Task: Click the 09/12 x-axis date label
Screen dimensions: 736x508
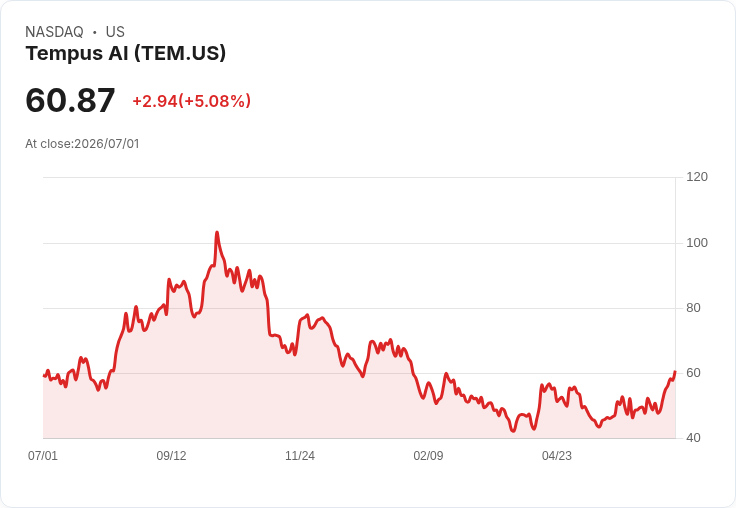Action: 171,455
